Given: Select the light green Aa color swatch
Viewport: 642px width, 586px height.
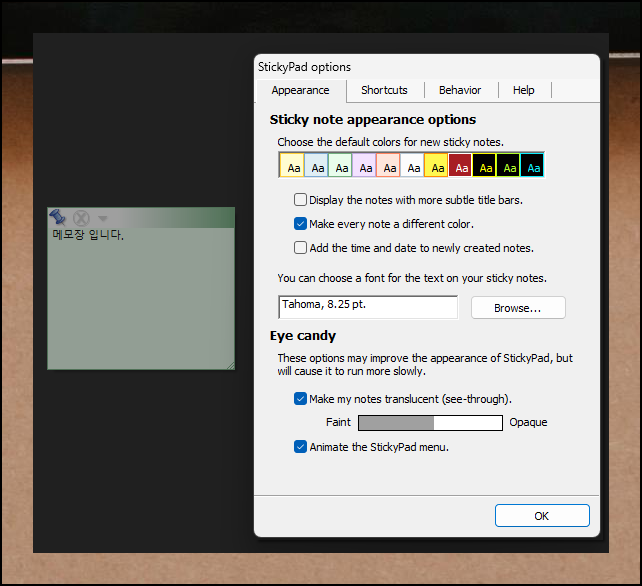Looking at the screenshot, I should (x=340, y=165).
